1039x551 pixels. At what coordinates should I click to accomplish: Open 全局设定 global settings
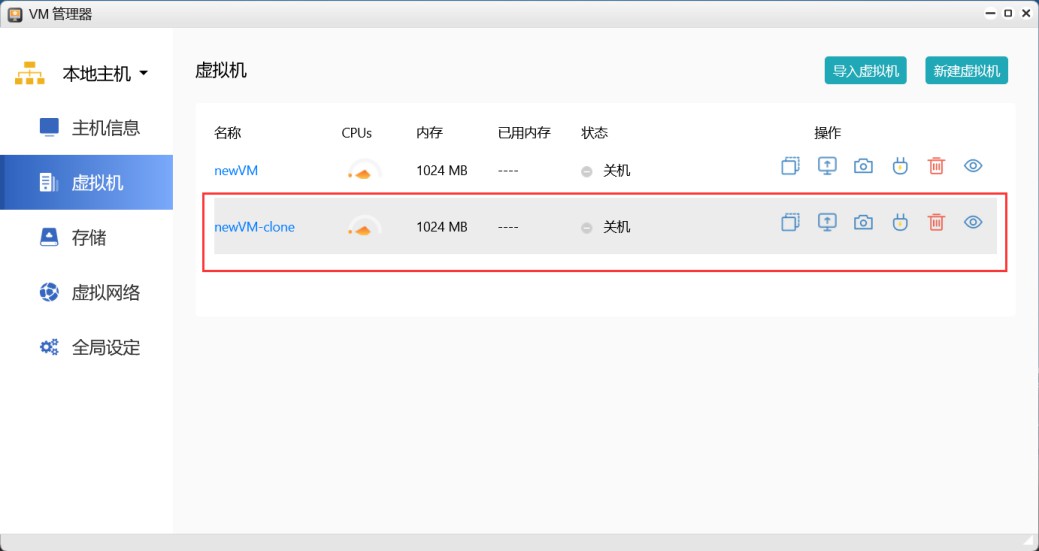[105, 348]
